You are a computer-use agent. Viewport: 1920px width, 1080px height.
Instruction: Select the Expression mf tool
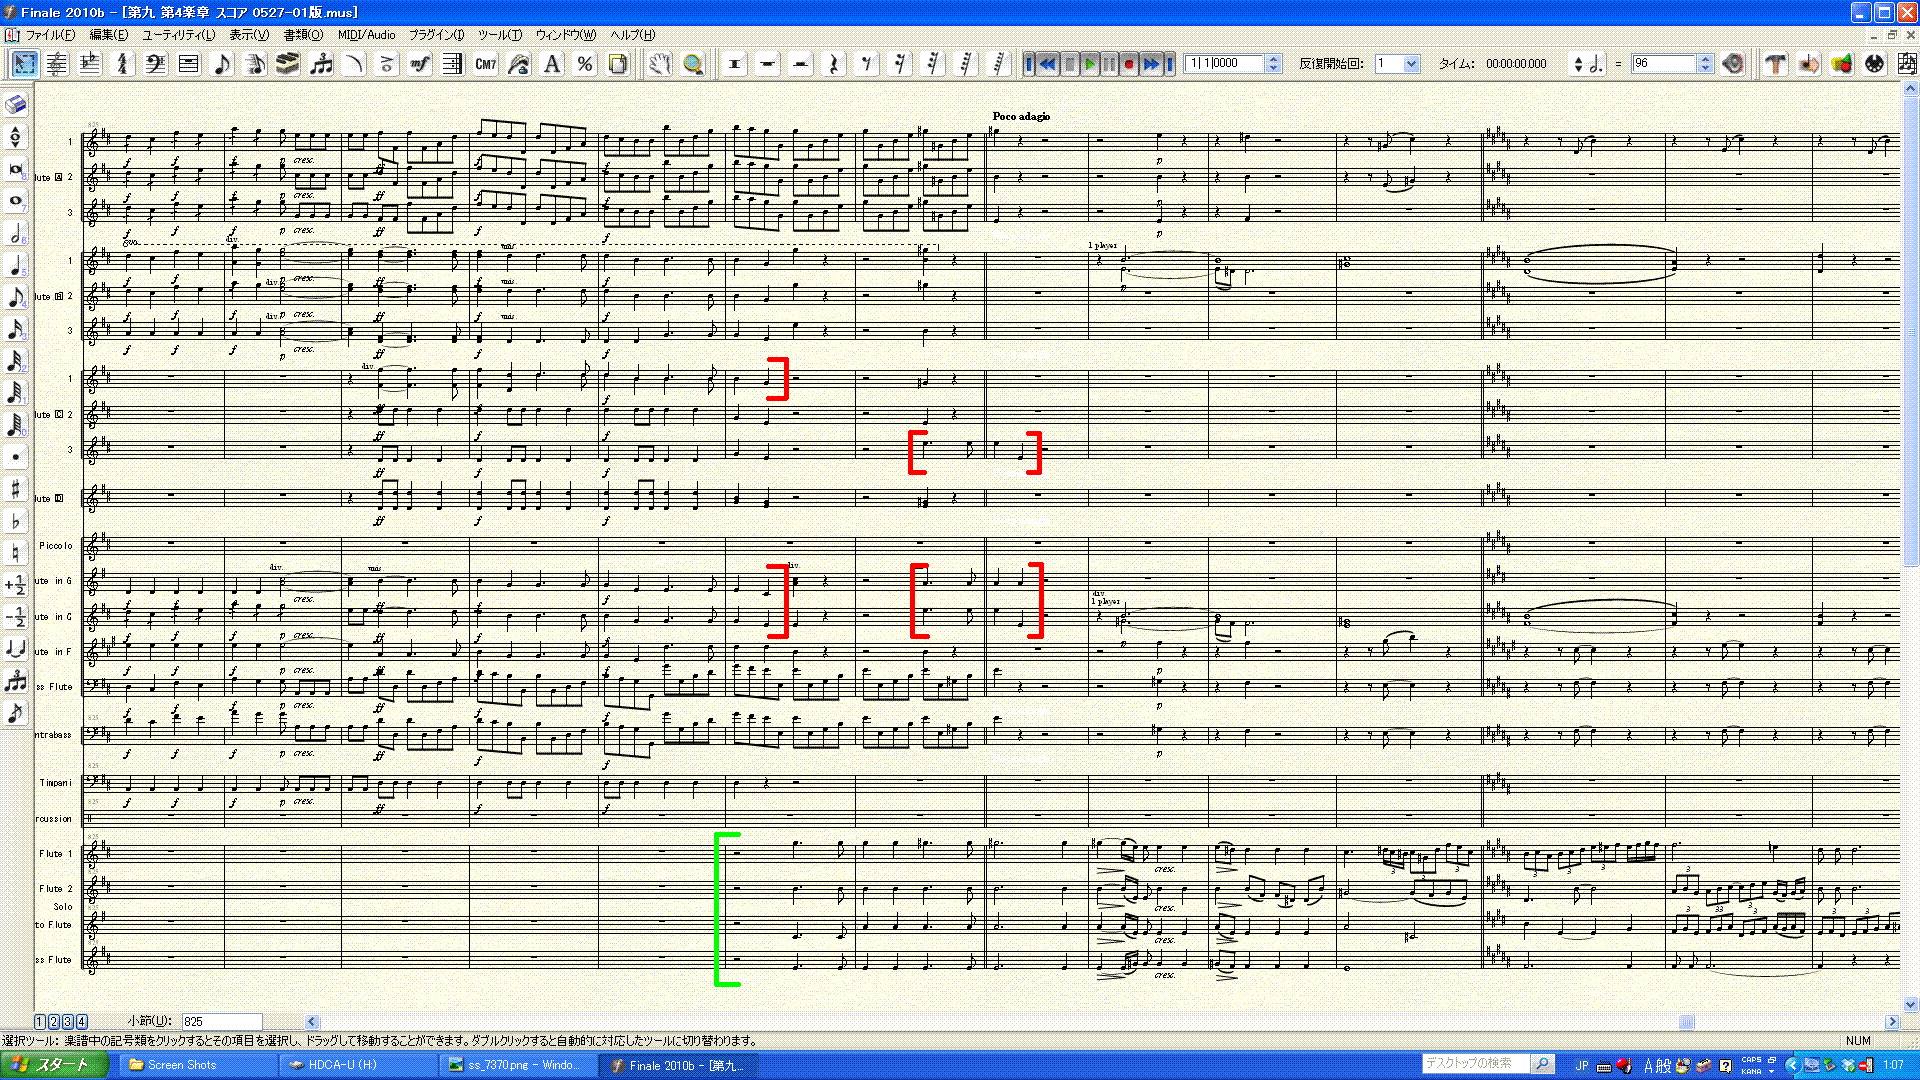(420, 64)
